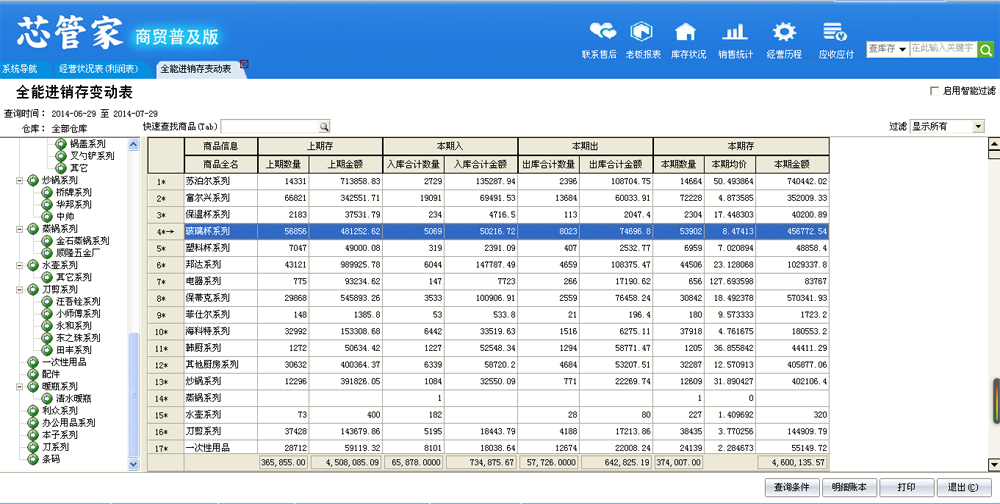Click the green icon of 中帅 tree node
1000x504 pixels.
(47, 216)
